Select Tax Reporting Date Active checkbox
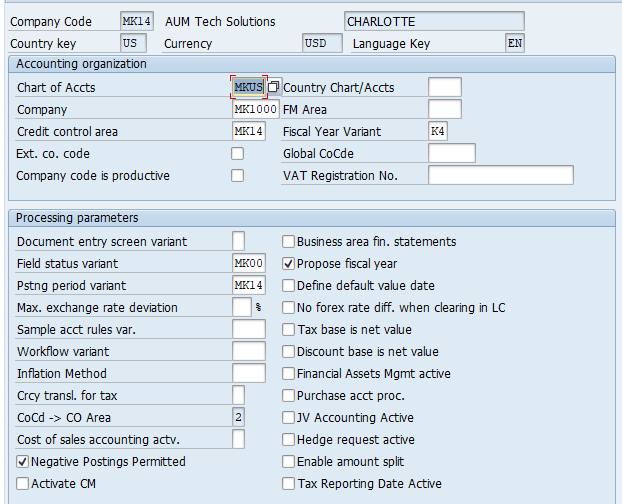Screen dimensions: 622x504 click(x=289, y=484)
